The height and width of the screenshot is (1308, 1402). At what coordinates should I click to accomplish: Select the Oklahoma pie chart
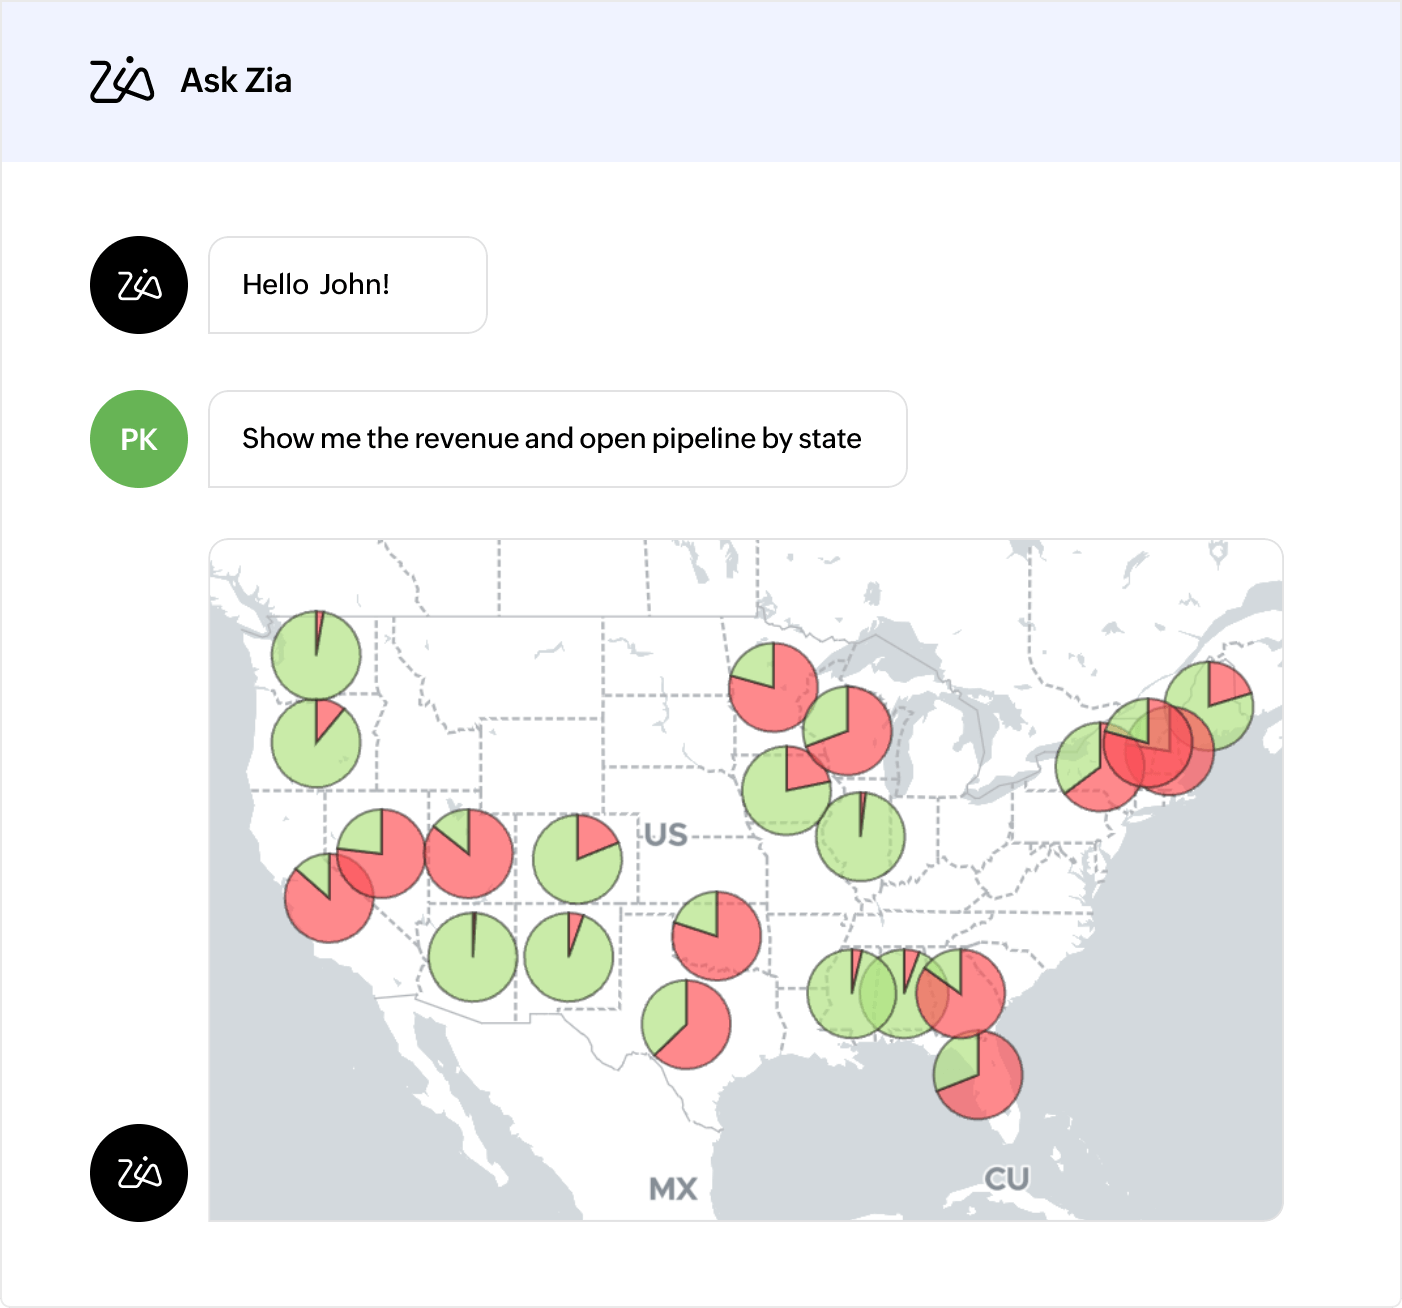point(716,935)
